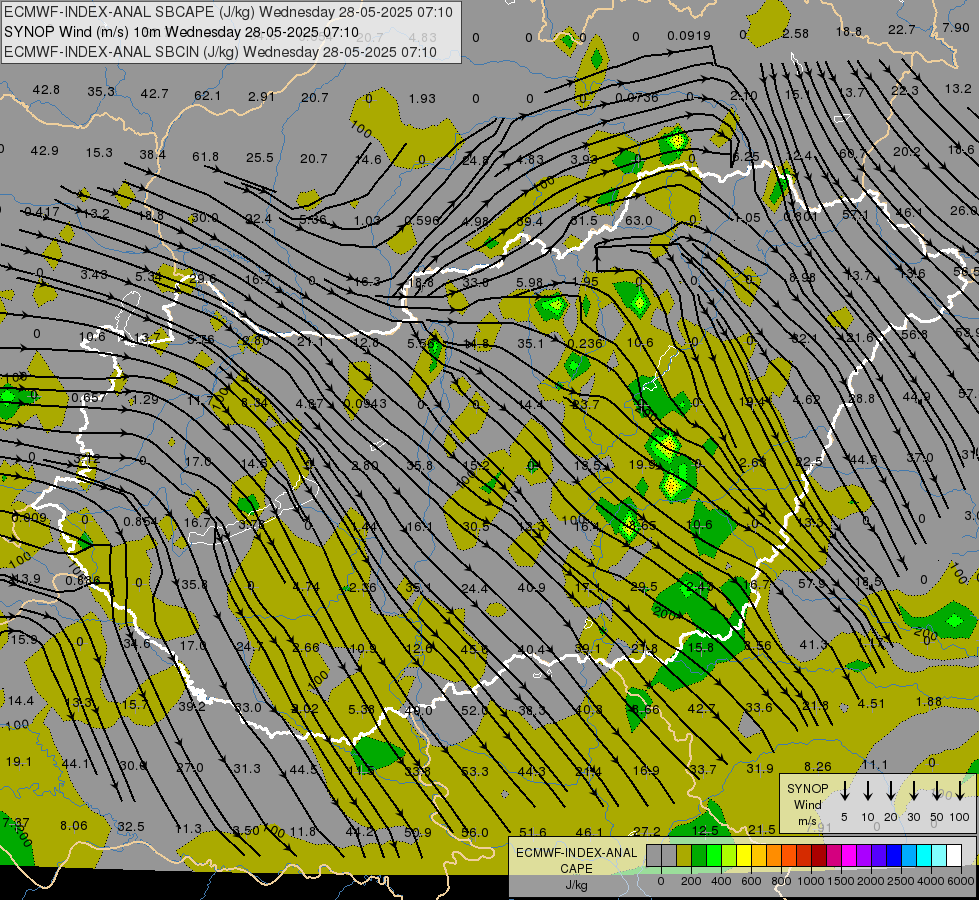This screenshot has height=900, width=979.
Task: Click map value 62.1
Action: click(207, 96)
